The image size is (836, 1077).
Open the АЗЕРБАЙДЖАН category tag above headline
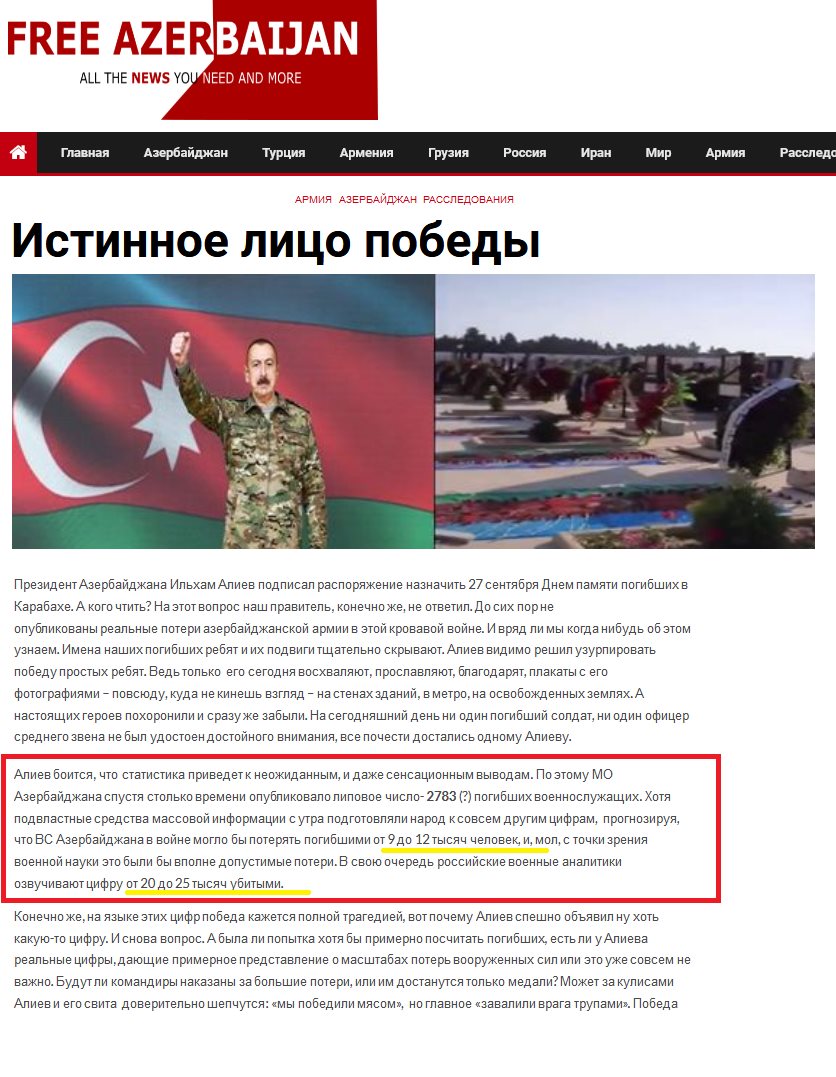click(377, 199)
